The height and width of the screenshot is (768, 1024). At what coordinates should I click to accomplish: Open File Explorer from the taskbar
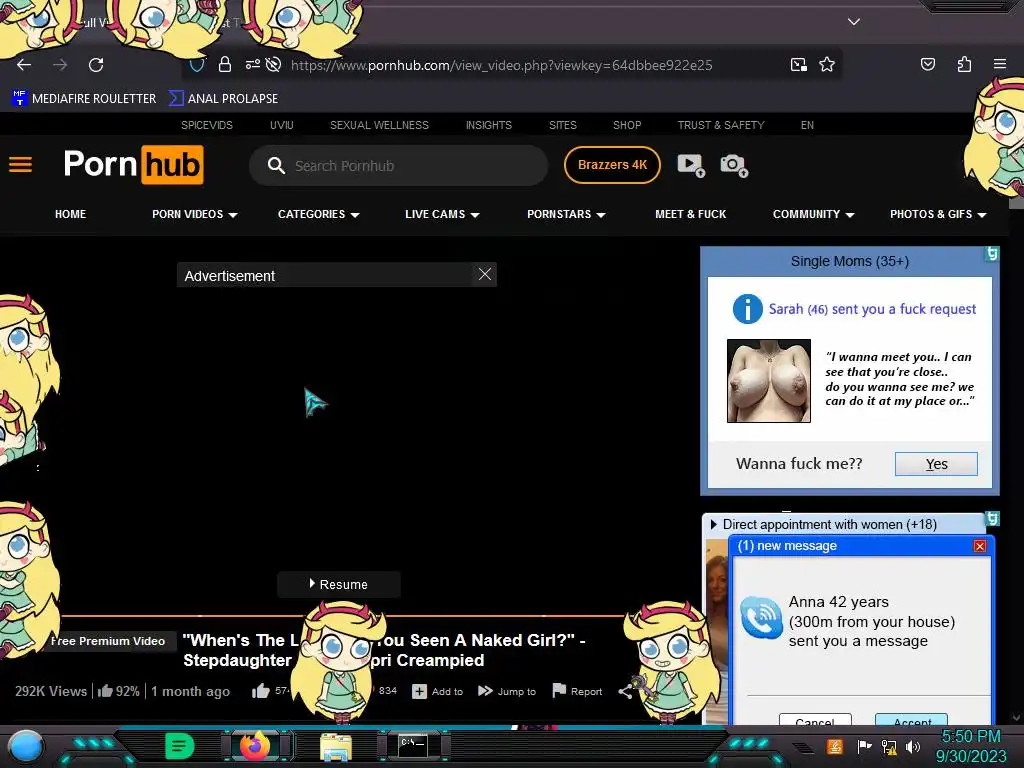point(336,747)
